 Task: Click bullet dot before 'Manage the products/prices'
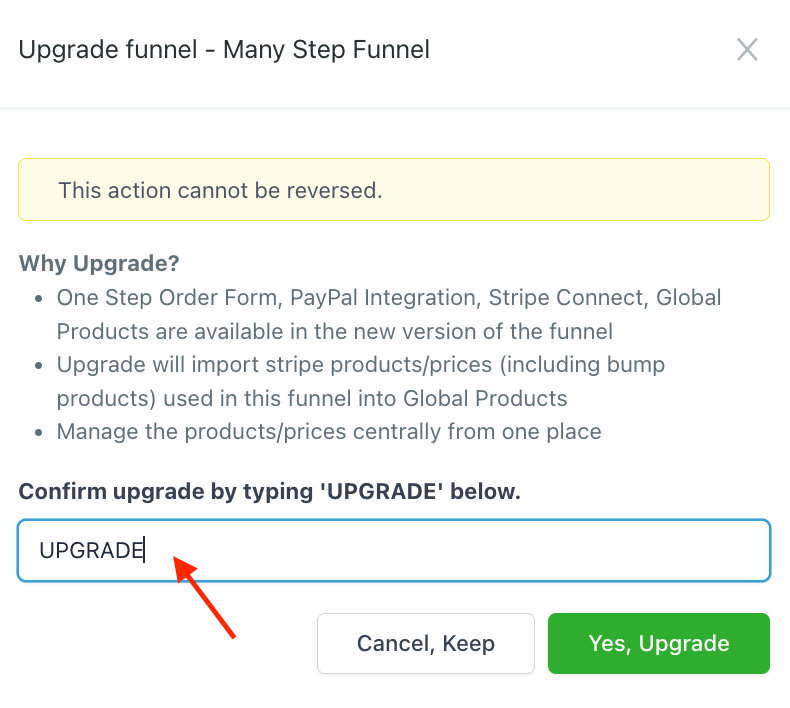coord(38,433)
